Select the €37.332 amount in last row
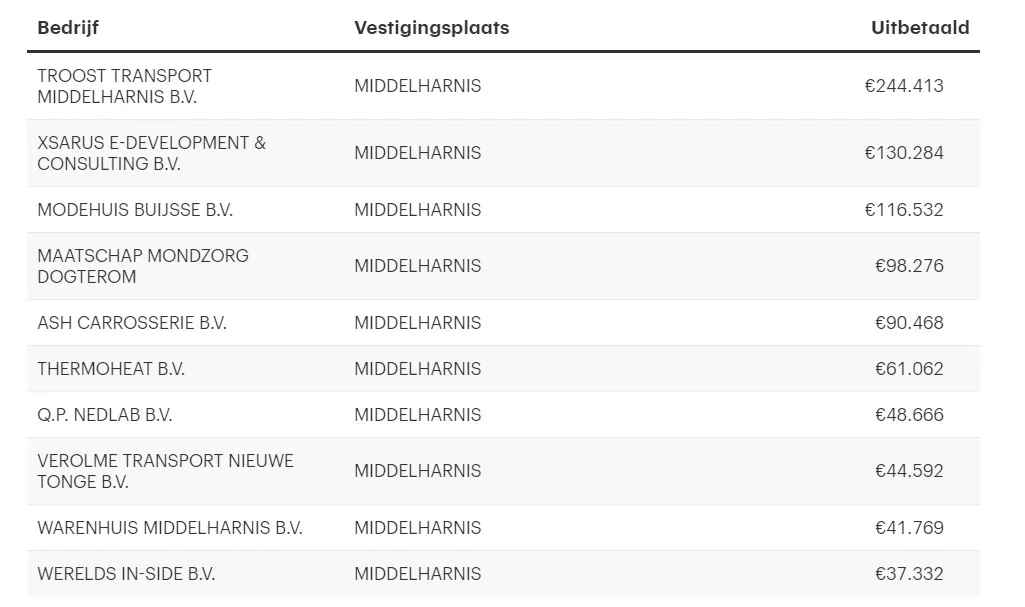This screenshot has width=1025, height=607. pyautogui.click(x=909, y=574)
